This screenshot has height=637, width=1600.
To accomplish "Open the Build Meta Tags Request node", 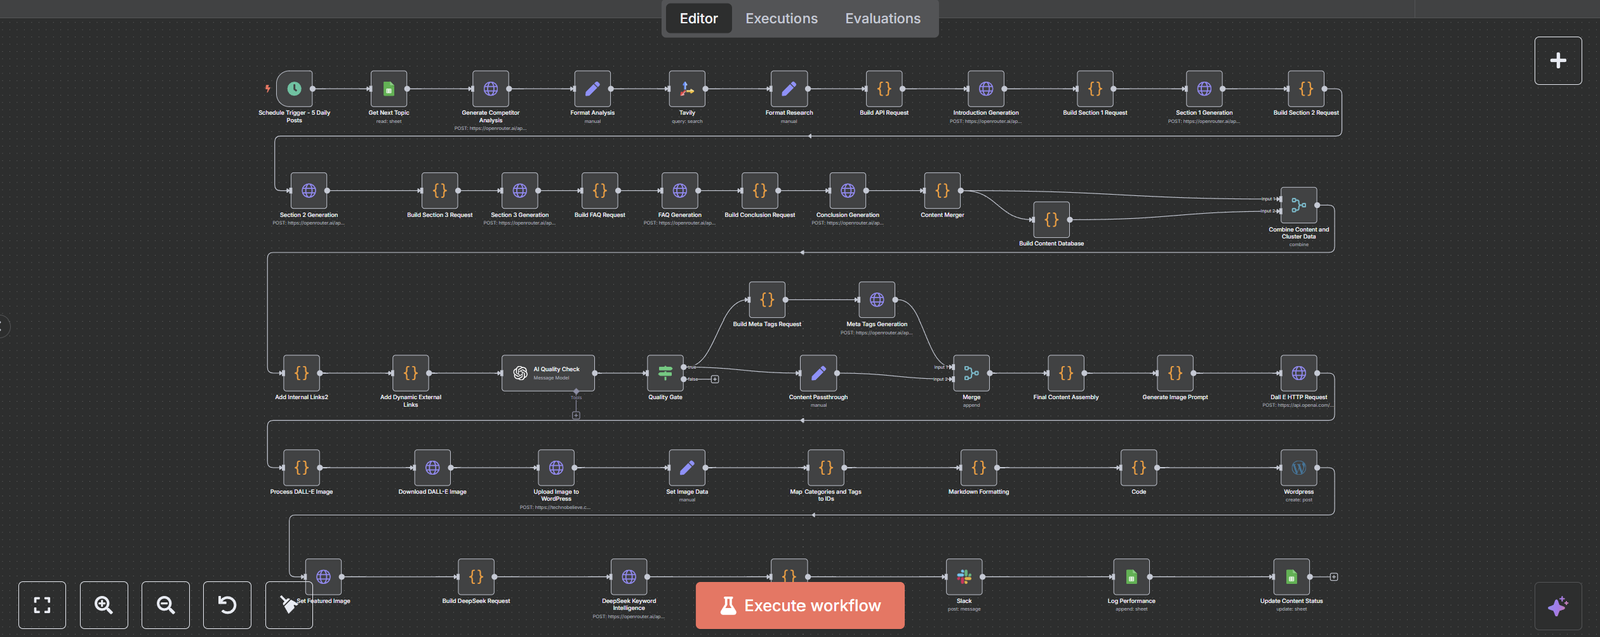I will click(767, 300).
